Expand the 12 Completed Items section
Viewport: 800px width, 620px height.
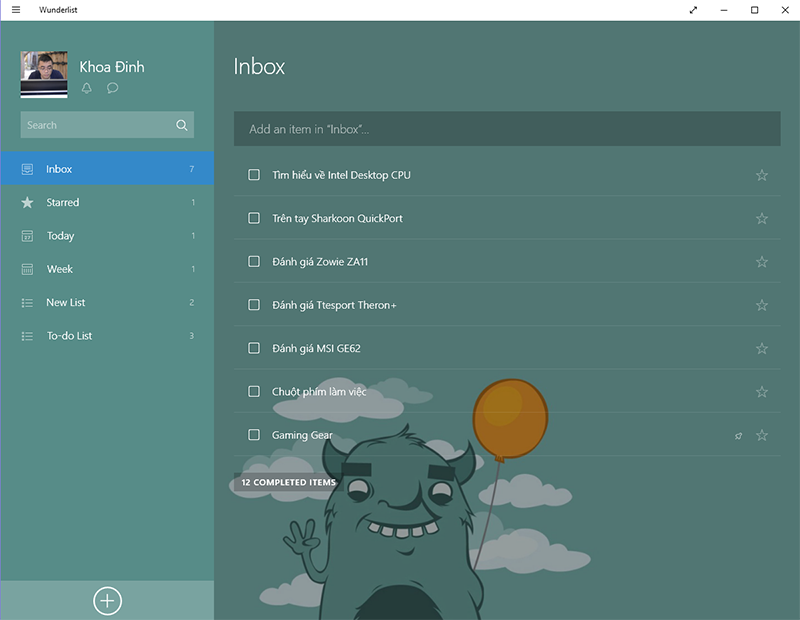pos(289,482)
